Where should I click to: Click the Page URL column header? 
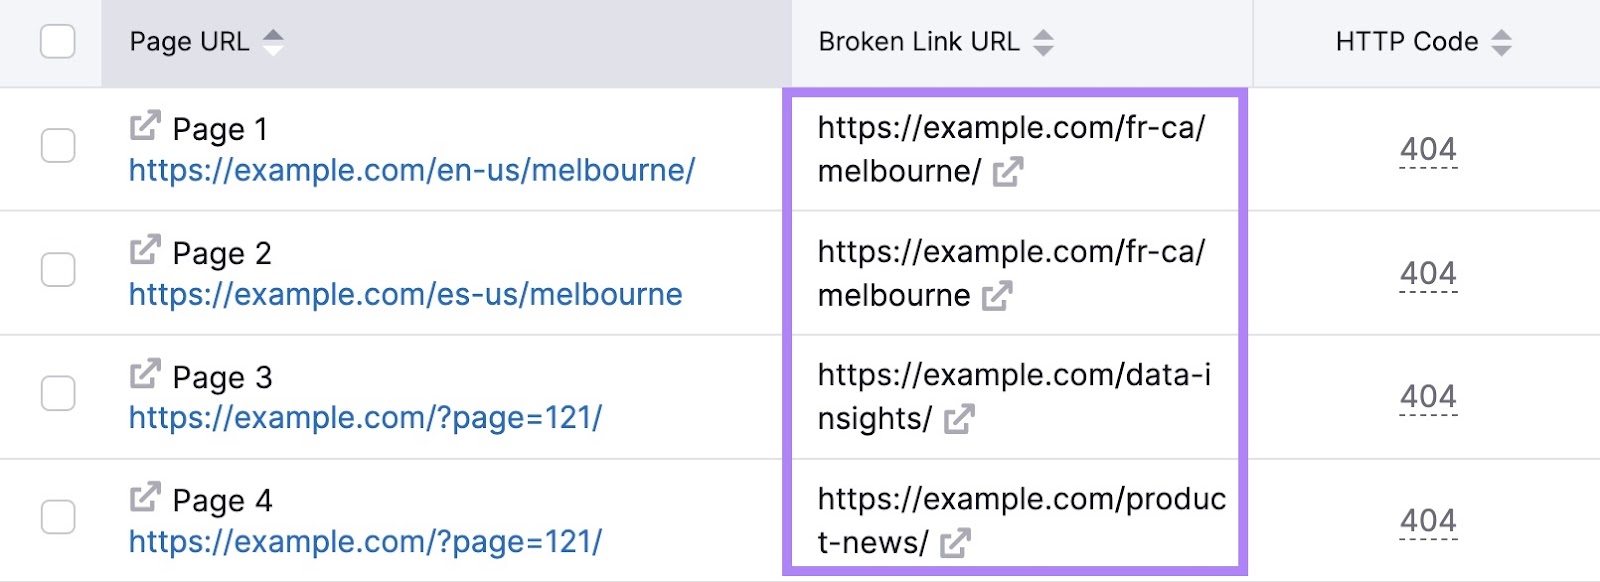[x=189, y=42]
